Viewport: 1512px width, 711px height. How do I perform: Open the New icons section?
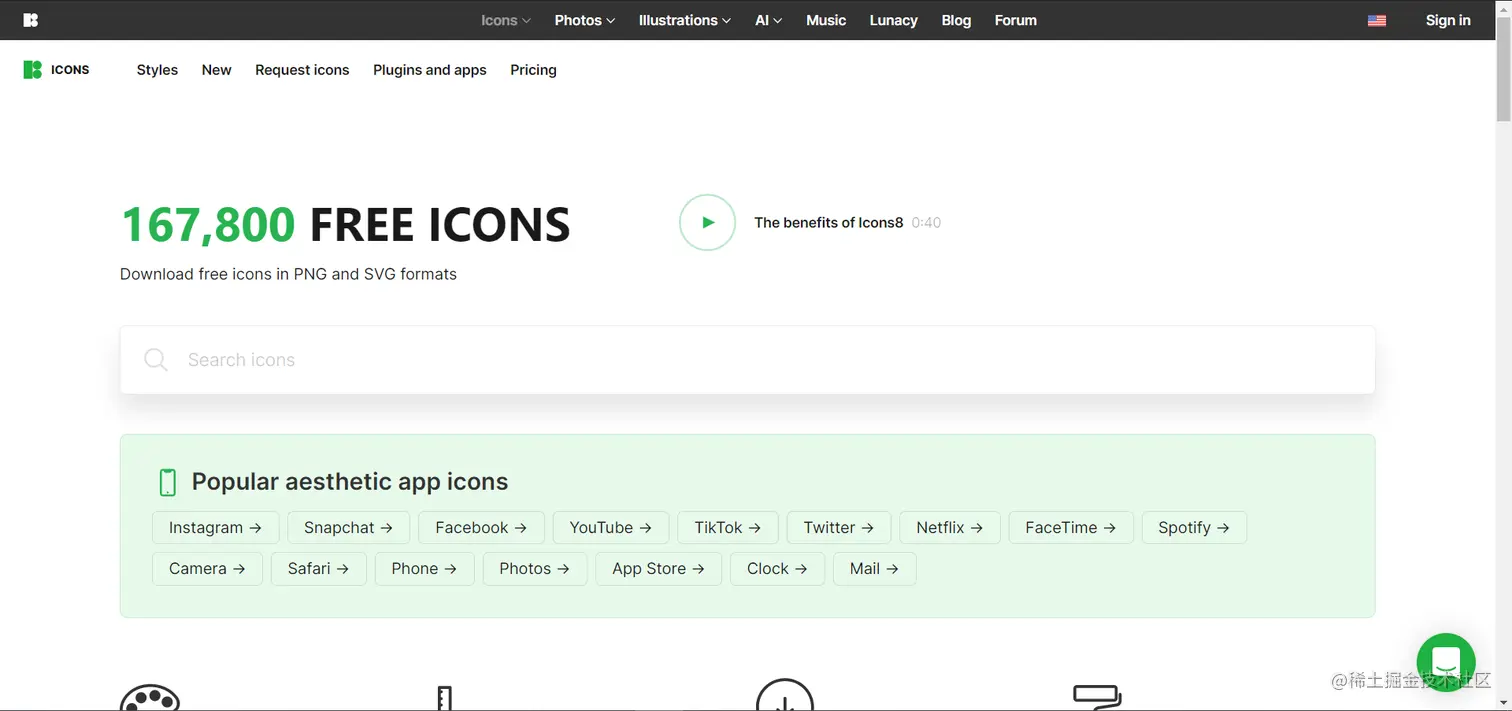pos(216,70)
